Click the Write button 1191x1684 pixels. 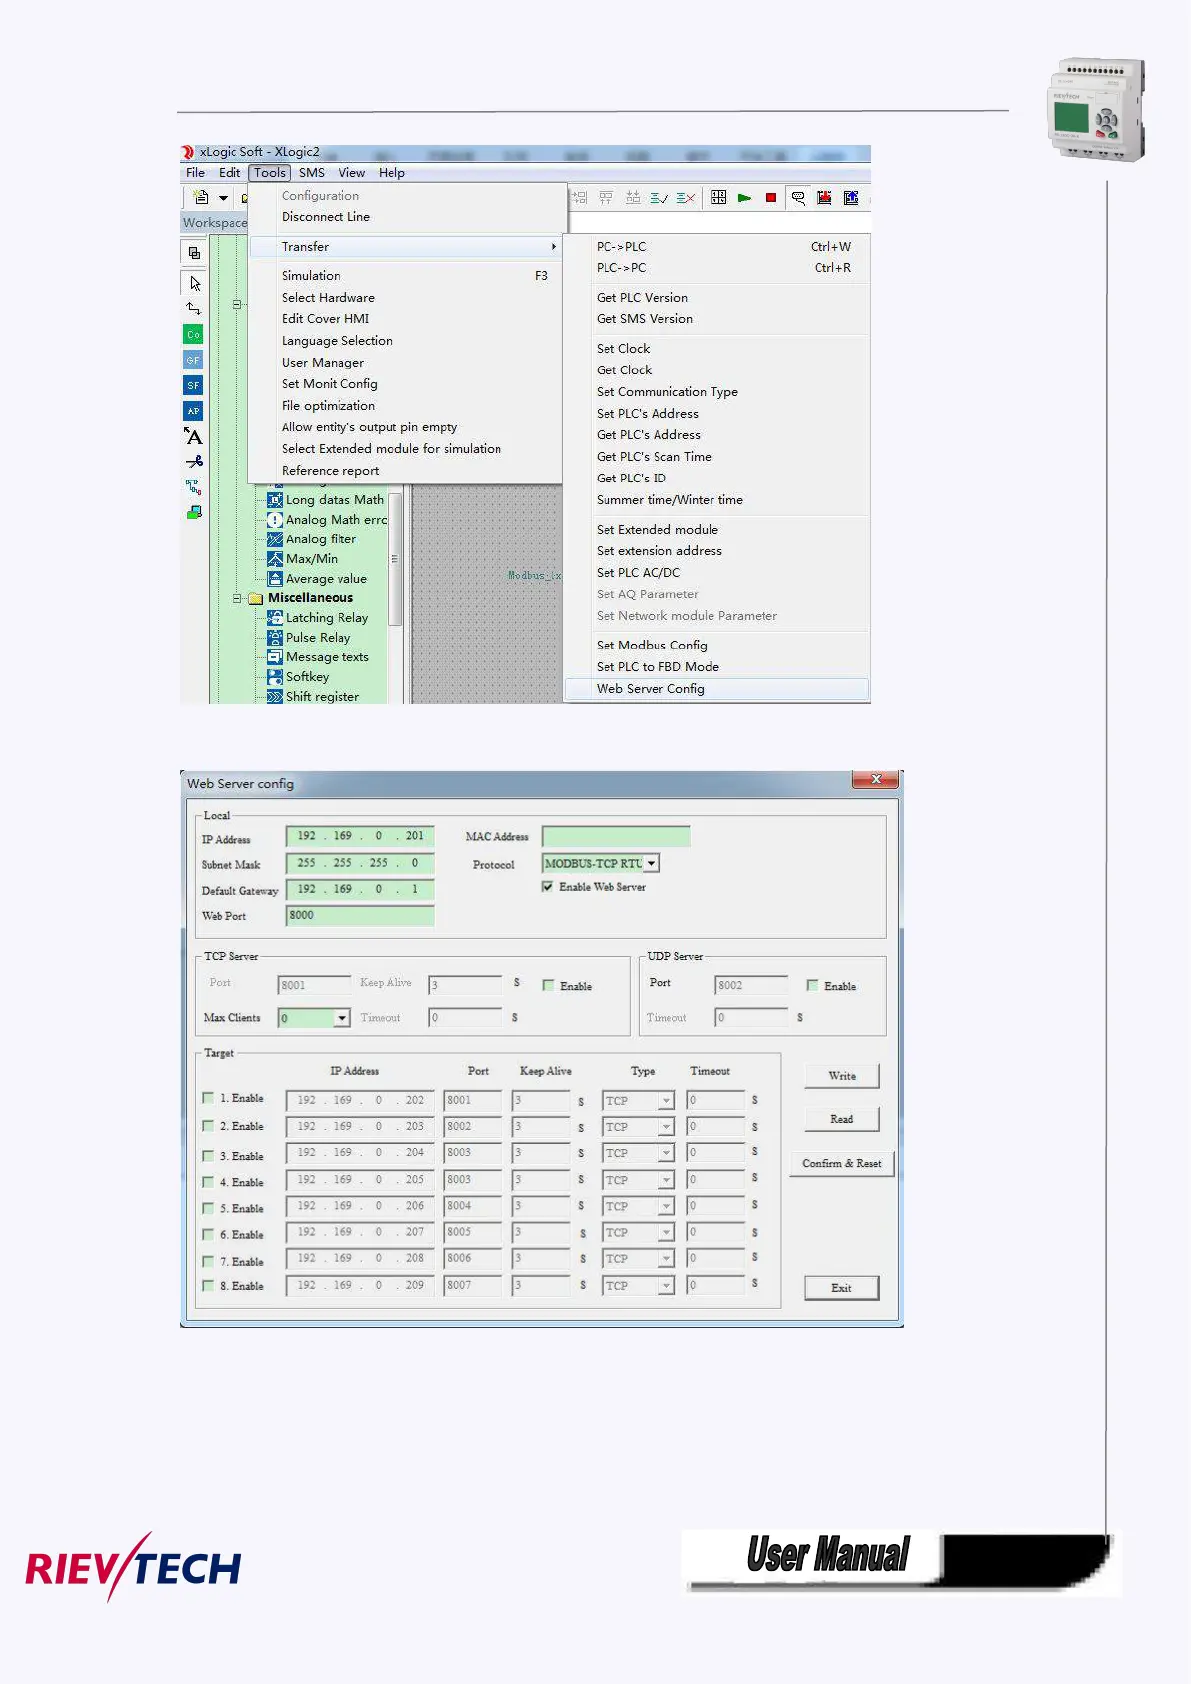(x=842, y=1076)
